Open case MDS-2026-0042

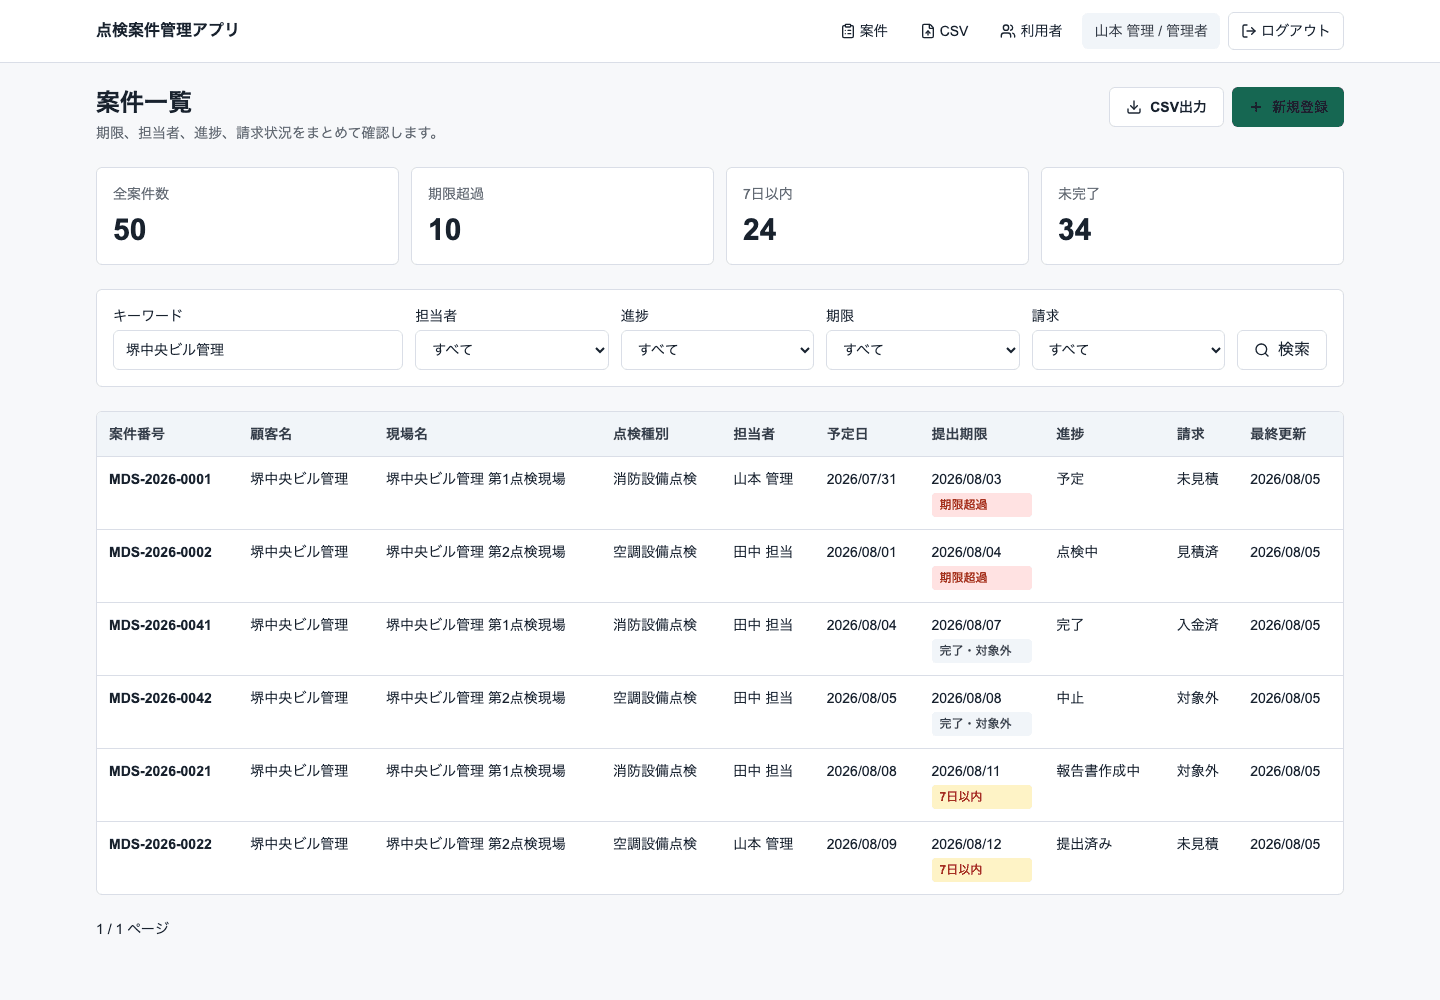160,698
